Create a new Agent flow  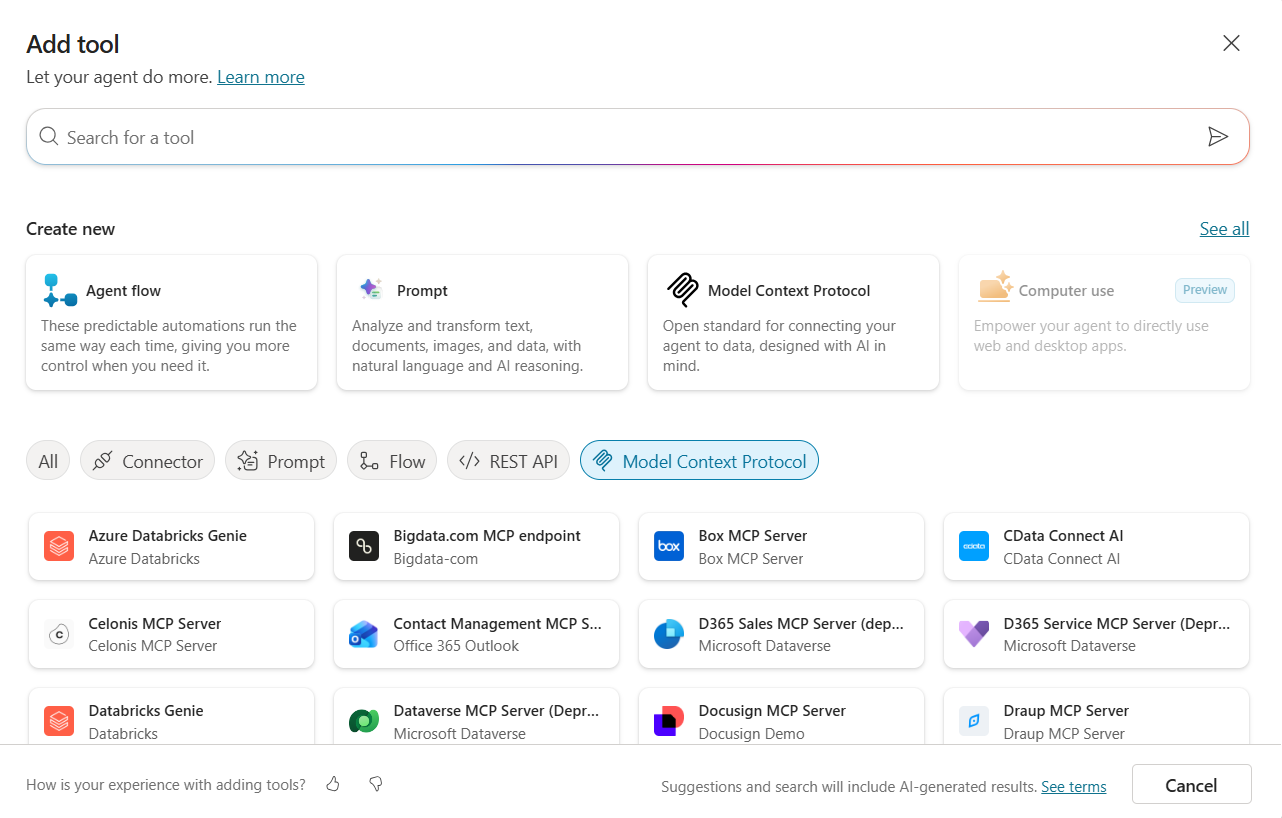click(x=171, y=322)
